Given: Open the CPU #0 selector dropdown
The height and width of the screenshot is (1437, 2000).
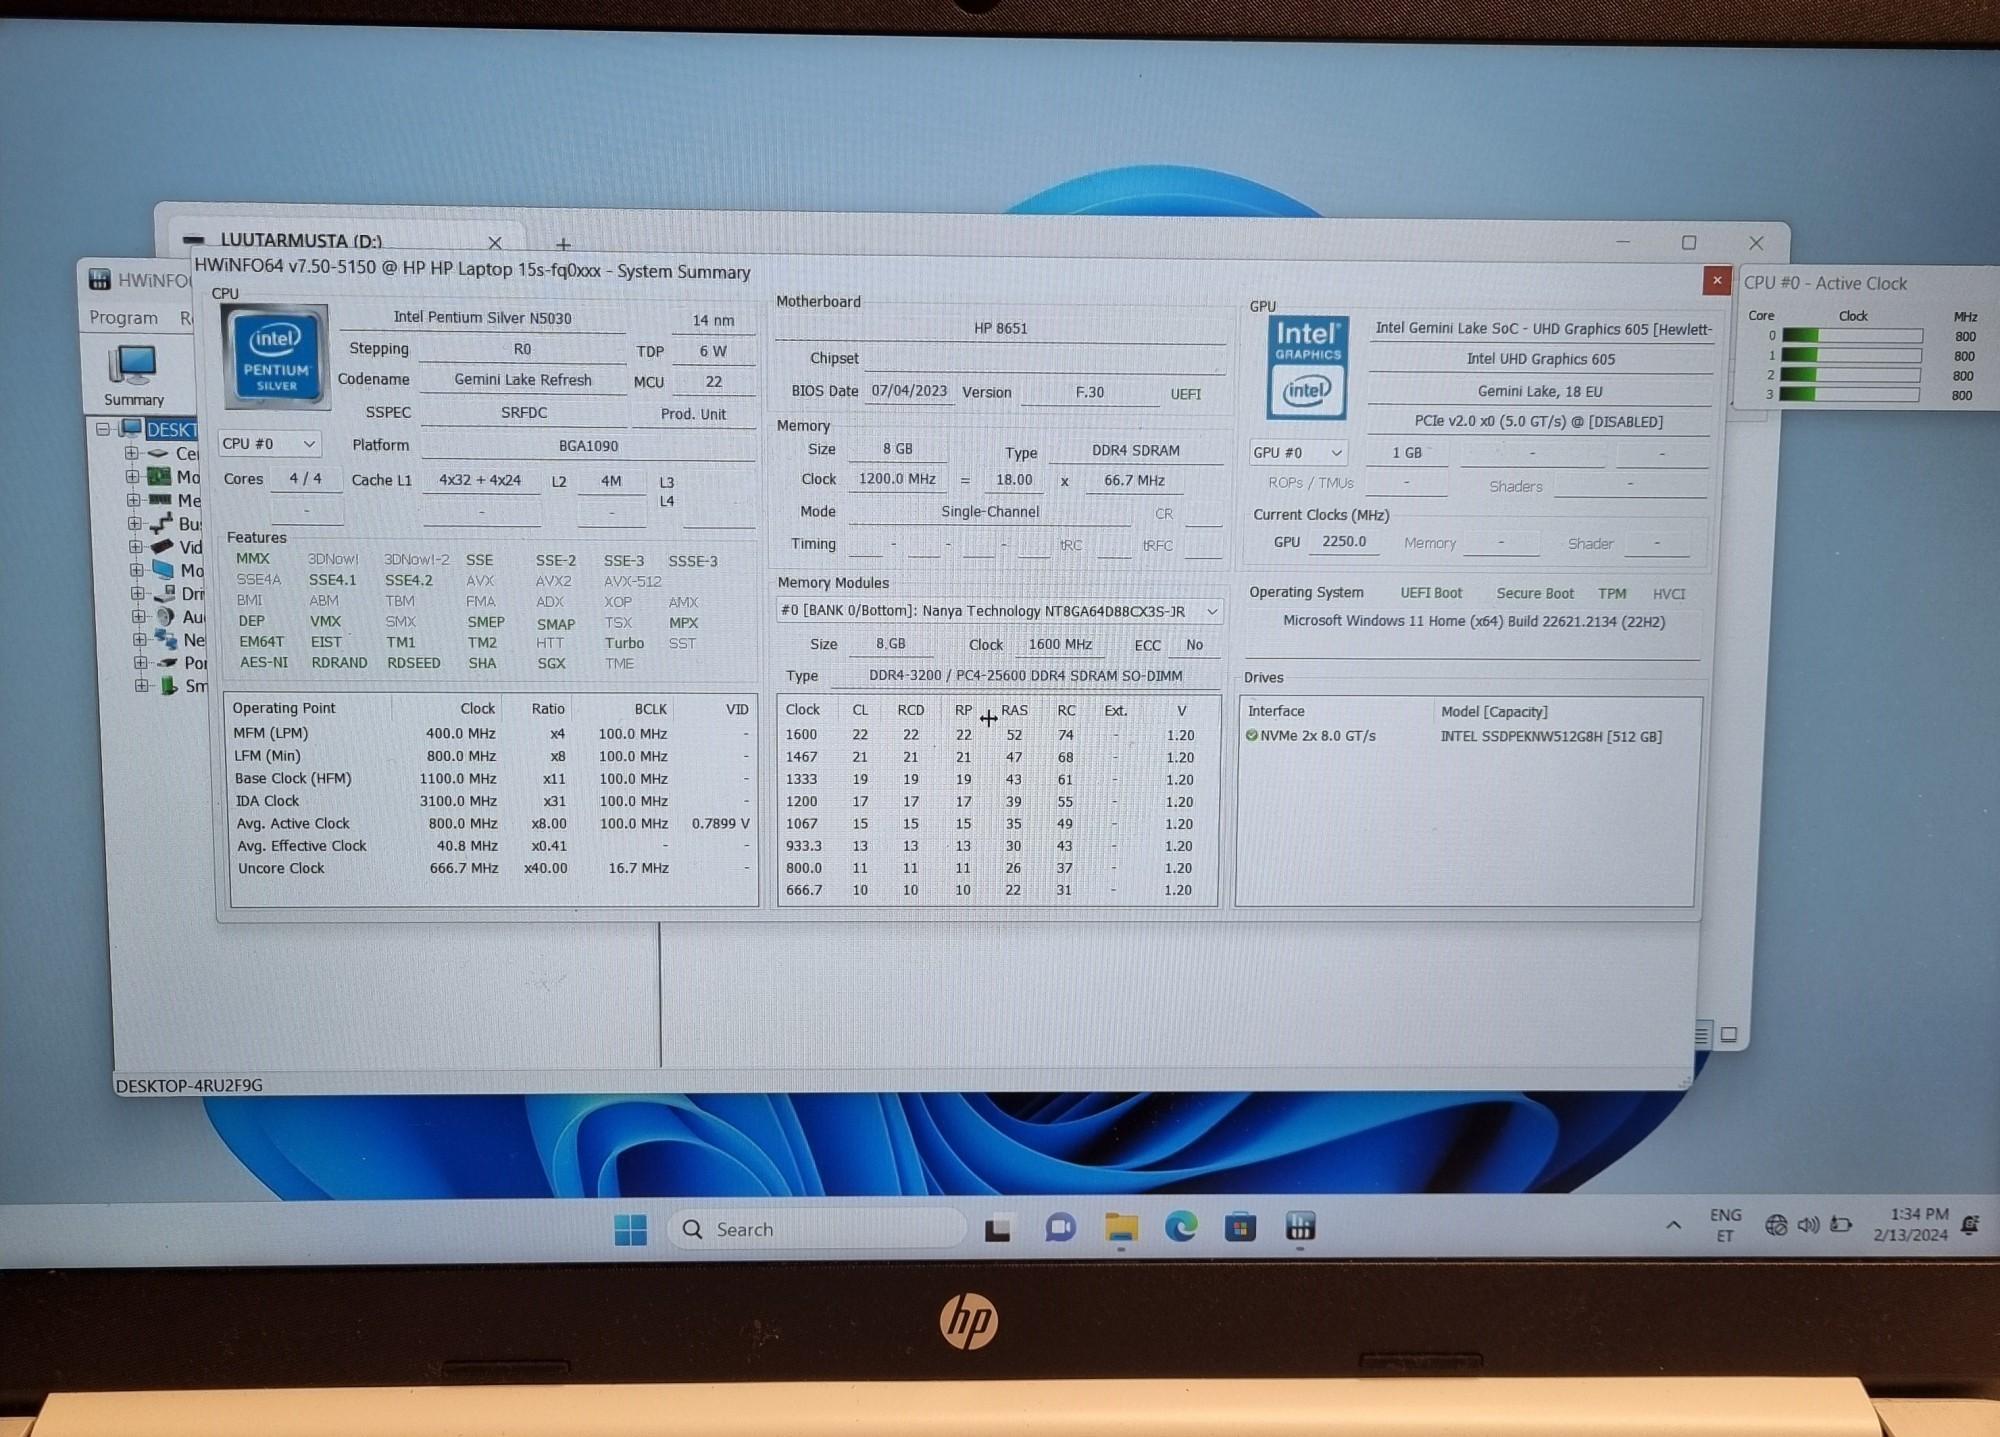Looking at the screenshot, I should coord(269,443).
